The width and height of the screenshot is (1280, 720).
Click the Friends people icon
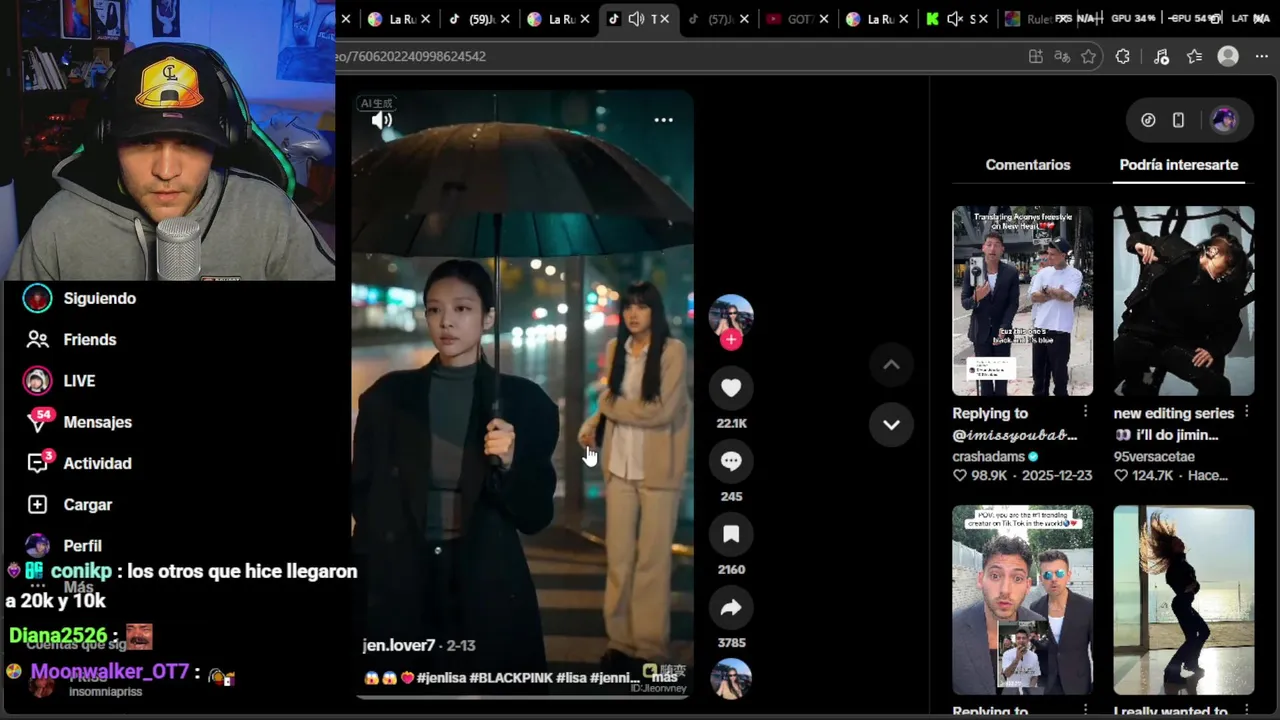tap(37, 340)
